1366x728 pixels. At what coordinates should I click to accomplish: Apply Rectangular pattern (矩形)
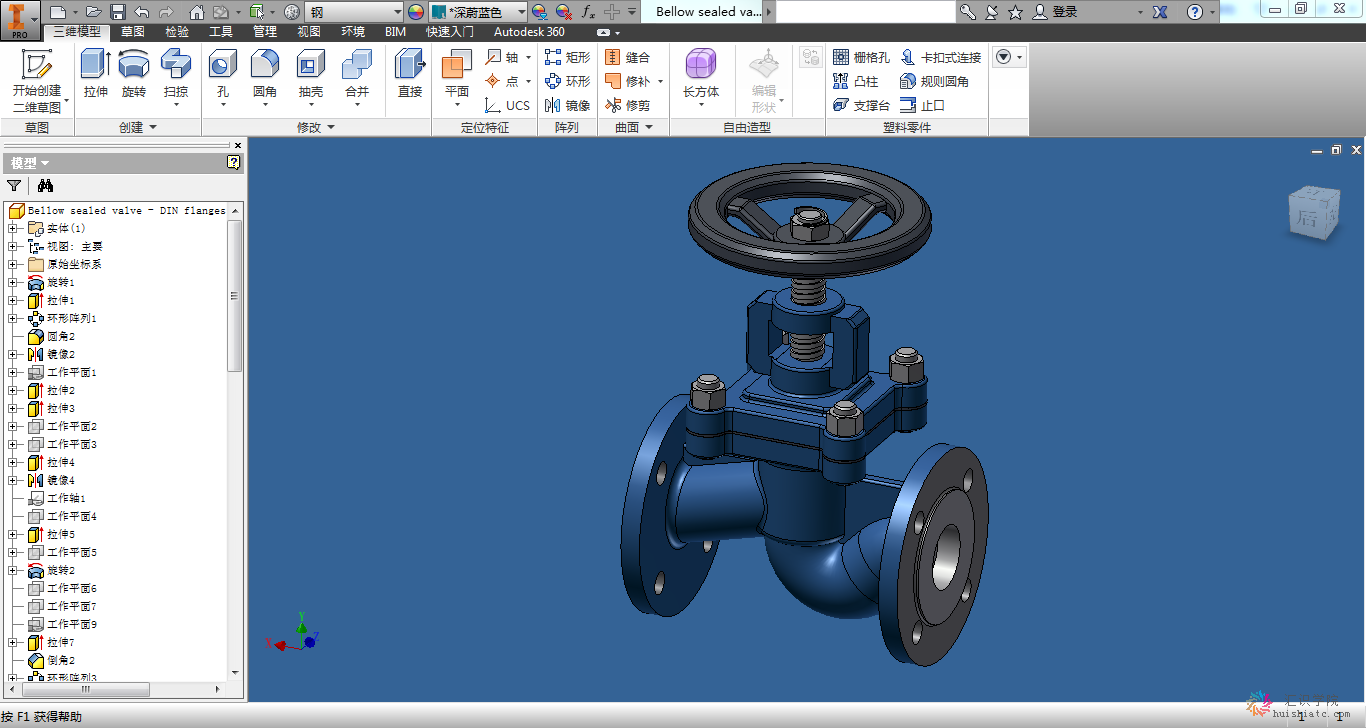point(567,57)
